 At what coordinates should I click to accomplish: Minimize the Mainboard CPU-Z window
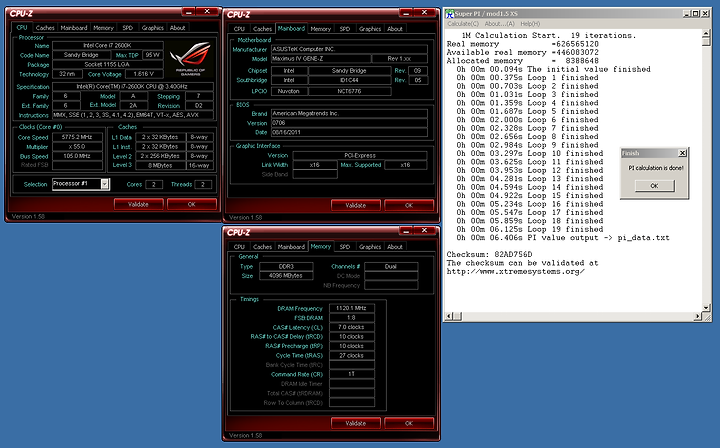pyautogui.click(x=406, y=13)
